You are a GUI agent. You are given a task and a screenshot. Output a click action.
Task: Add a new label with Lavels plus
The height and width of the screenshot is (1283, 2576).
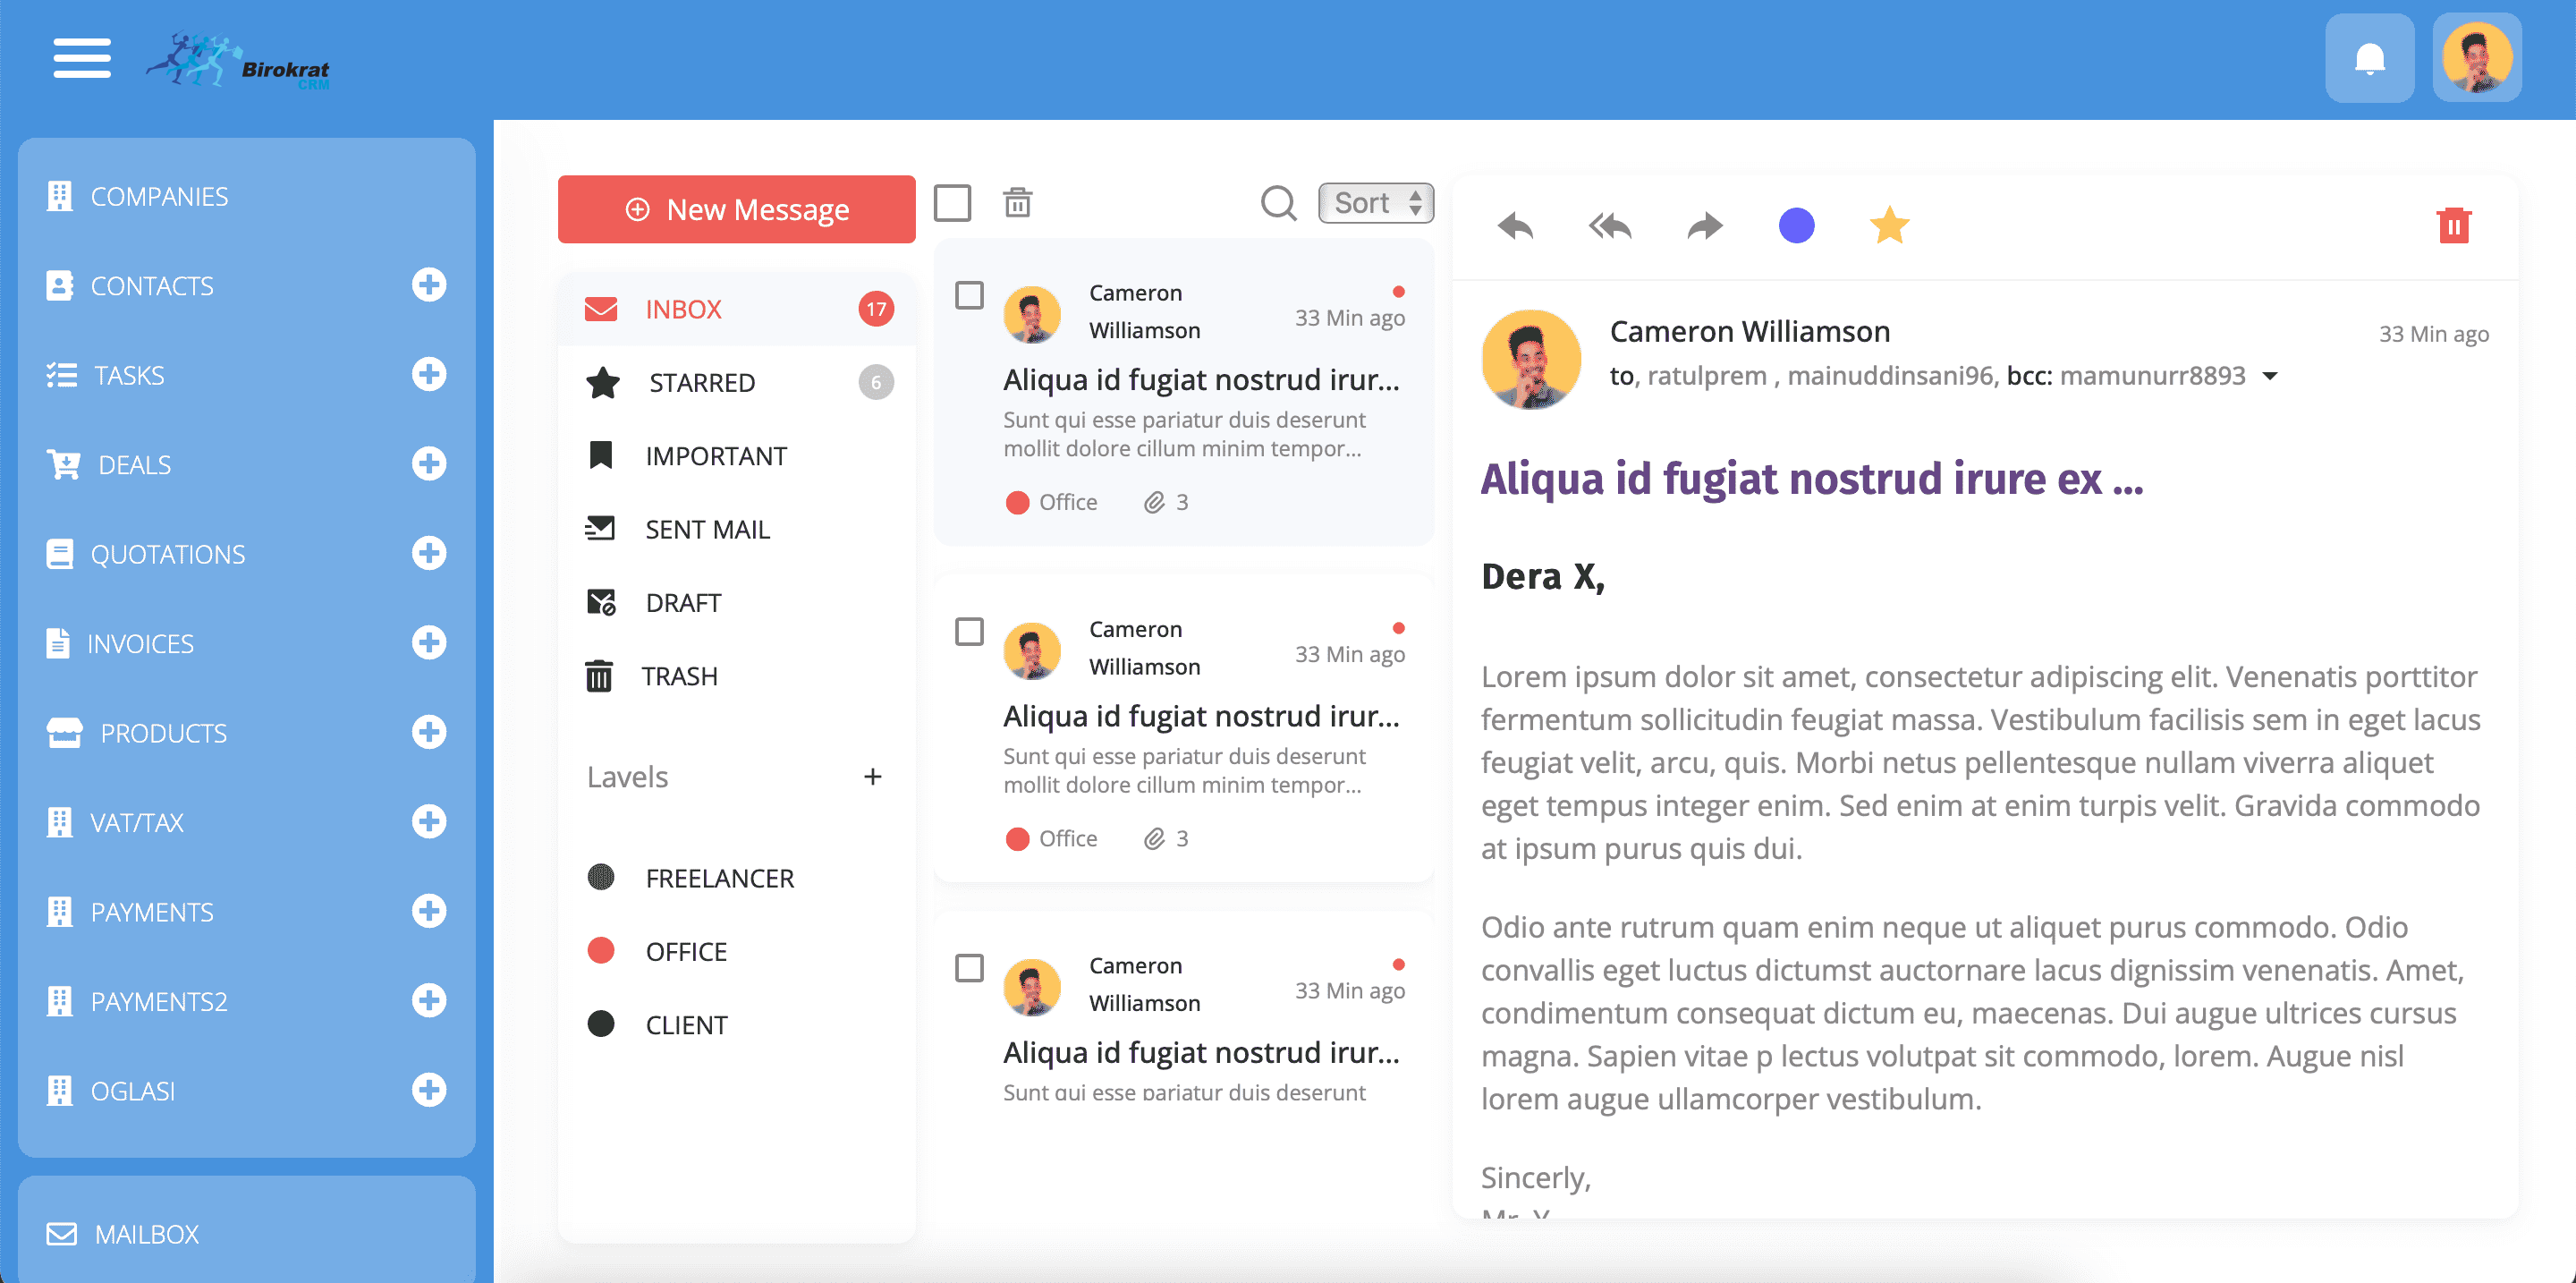[x=872, y=777]
